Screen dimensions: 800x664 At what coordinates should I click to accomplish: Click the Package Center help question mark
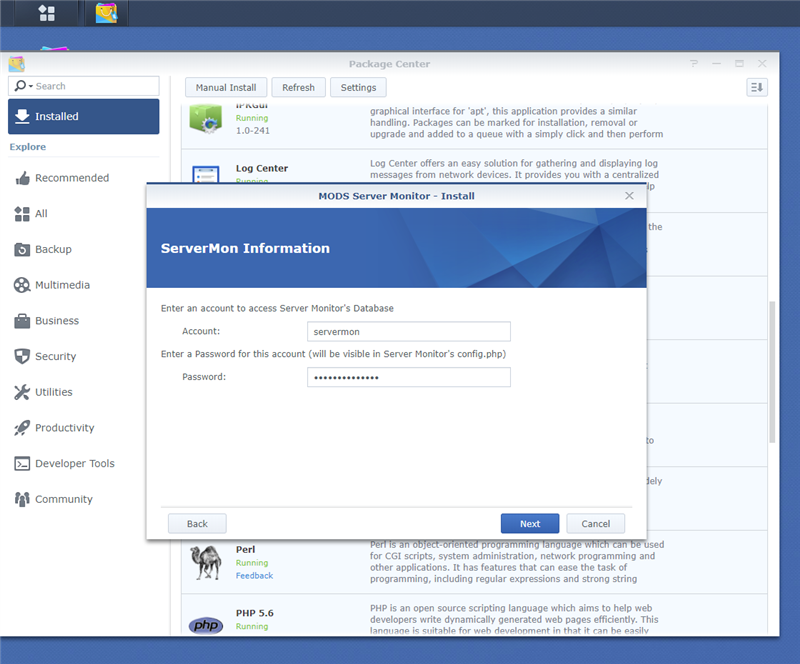coord(694,64)
